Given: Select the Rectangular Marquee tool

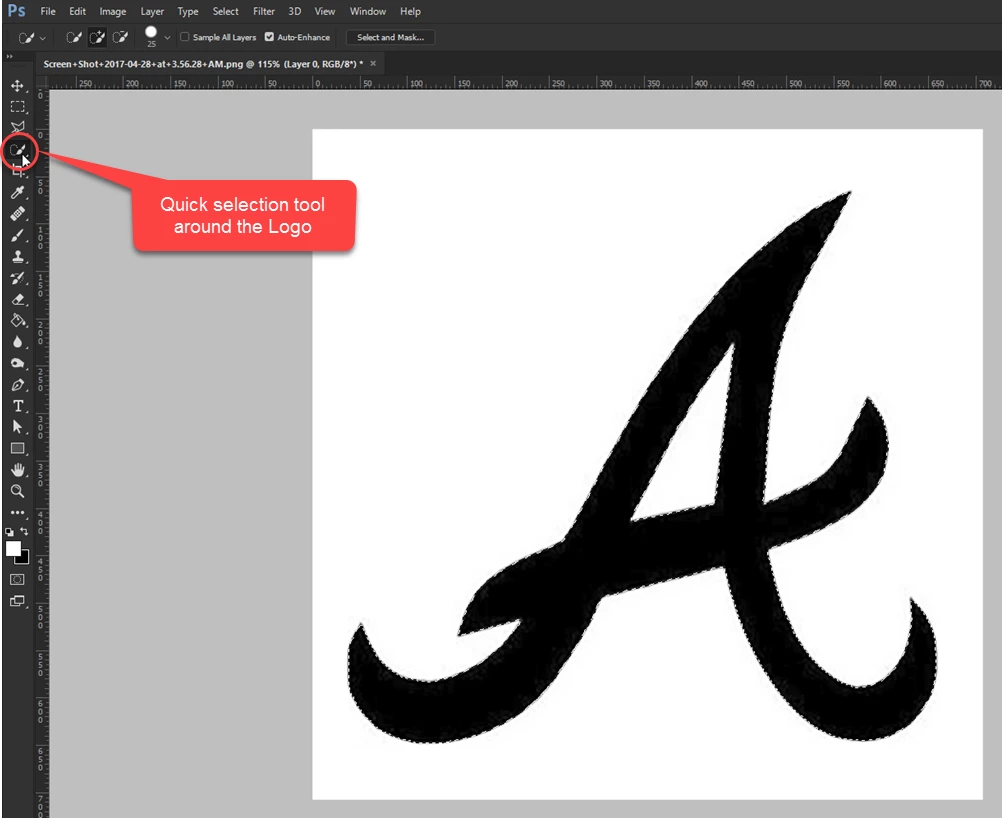Looking at the screenshot, I should tap(17, 107).
